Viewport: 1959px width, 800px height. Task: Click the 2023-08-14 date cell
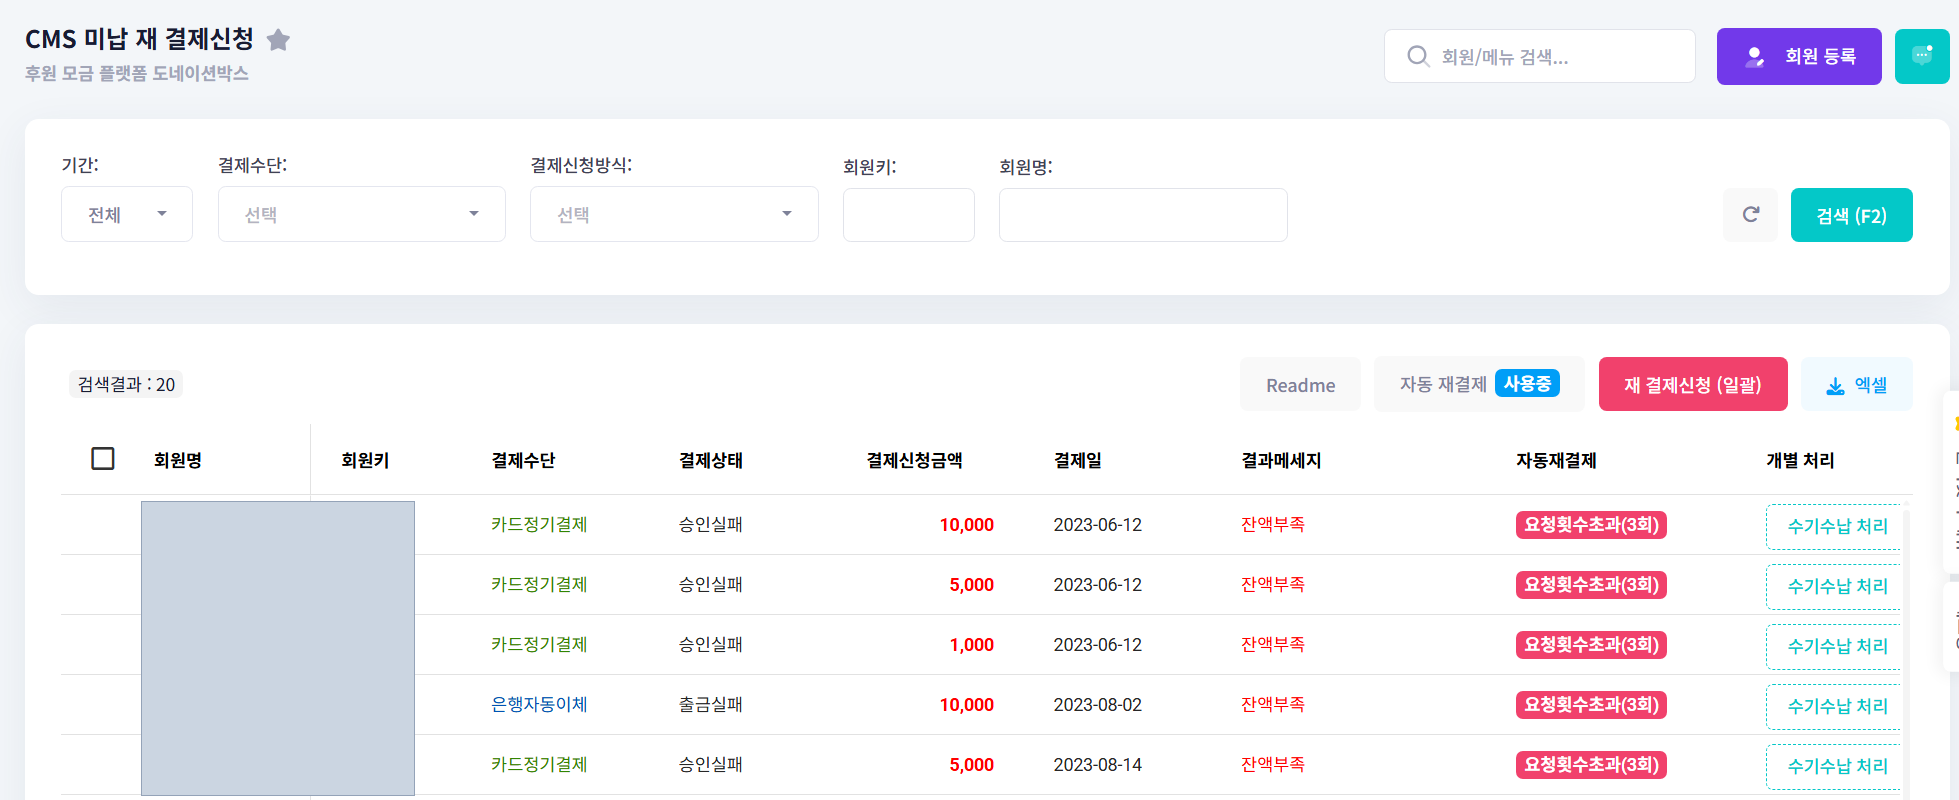click(x=1097, y=765)
